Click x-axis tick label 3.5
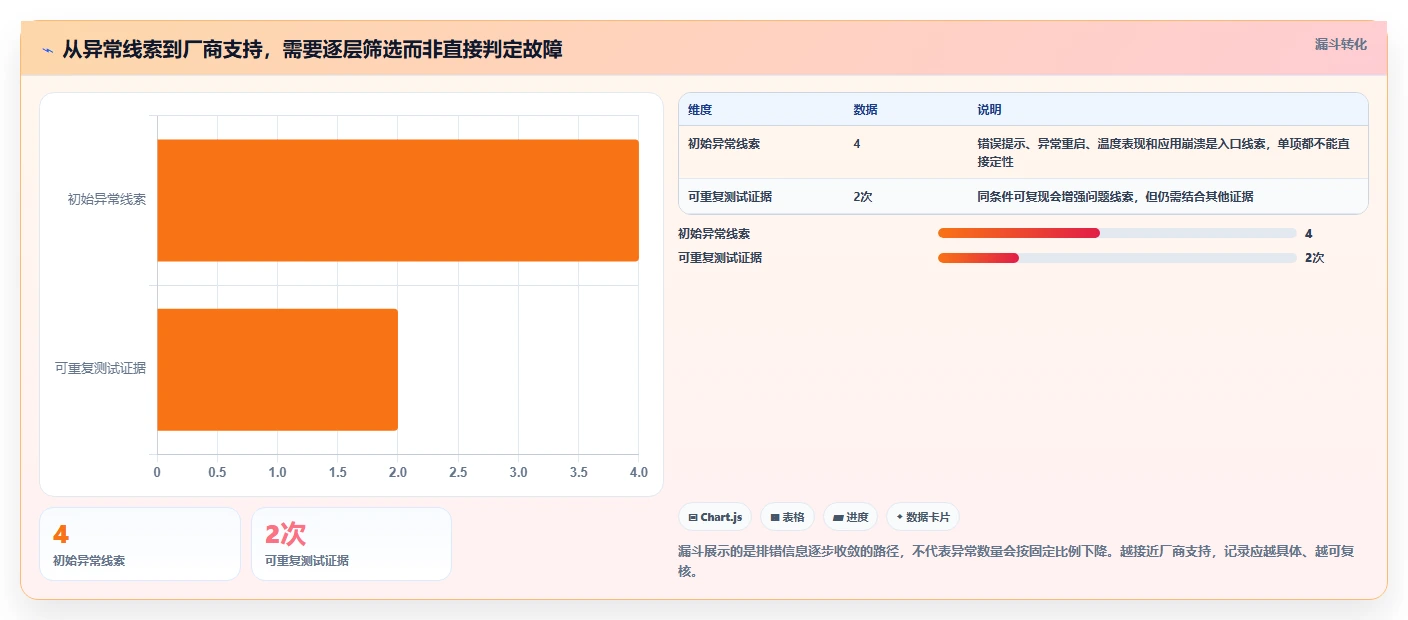1408x620 pixels. click(x=578, y=472)
